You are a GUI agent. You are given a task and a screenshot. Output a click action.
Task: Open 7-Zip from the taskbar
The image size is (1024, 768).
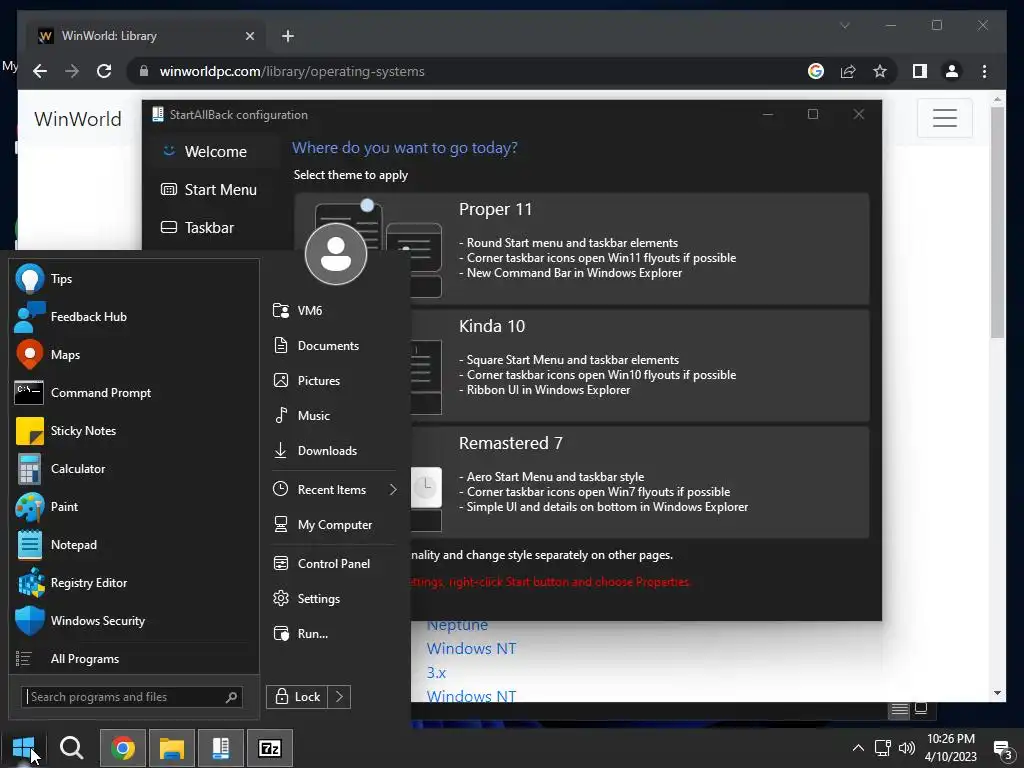click(270, 748)
